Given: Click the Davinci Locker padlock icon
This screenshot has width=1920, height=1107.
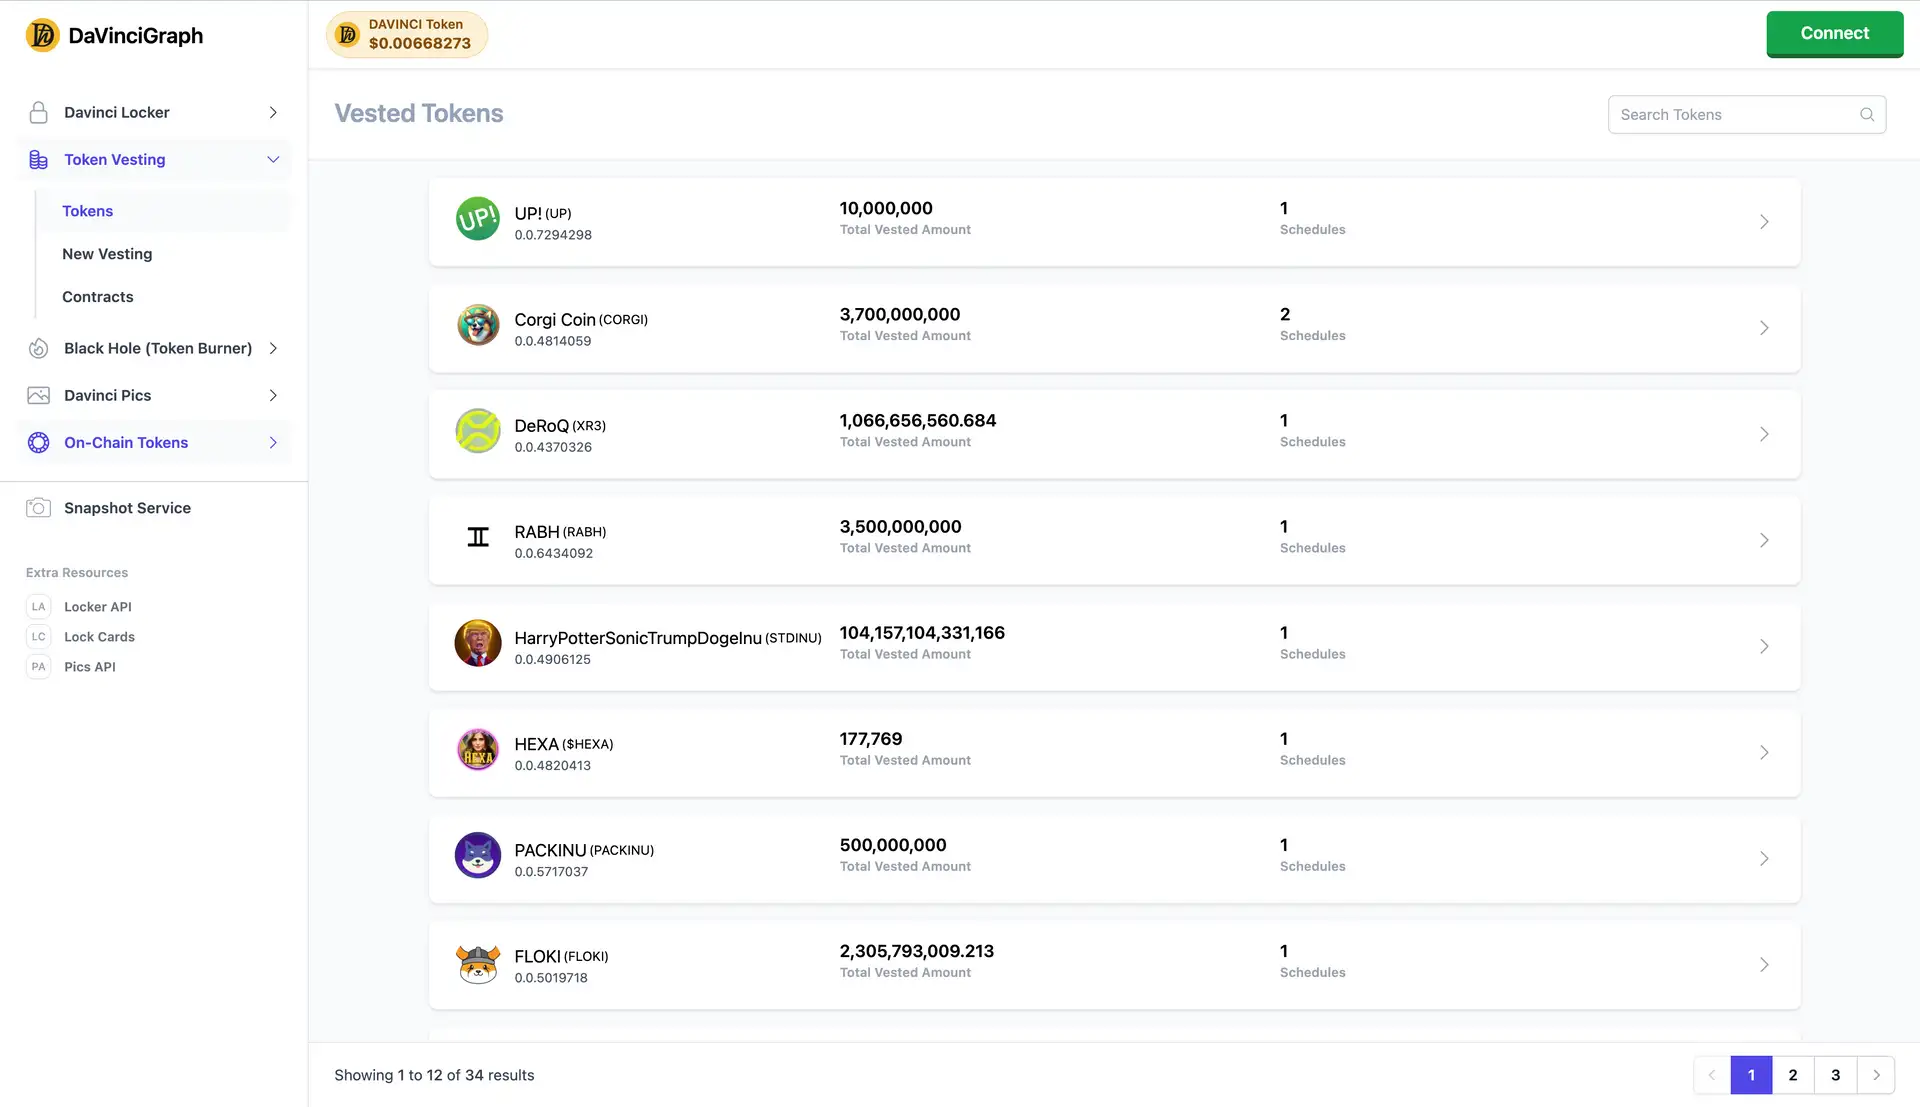Looking at the screenshot, I should coord(38,112).
